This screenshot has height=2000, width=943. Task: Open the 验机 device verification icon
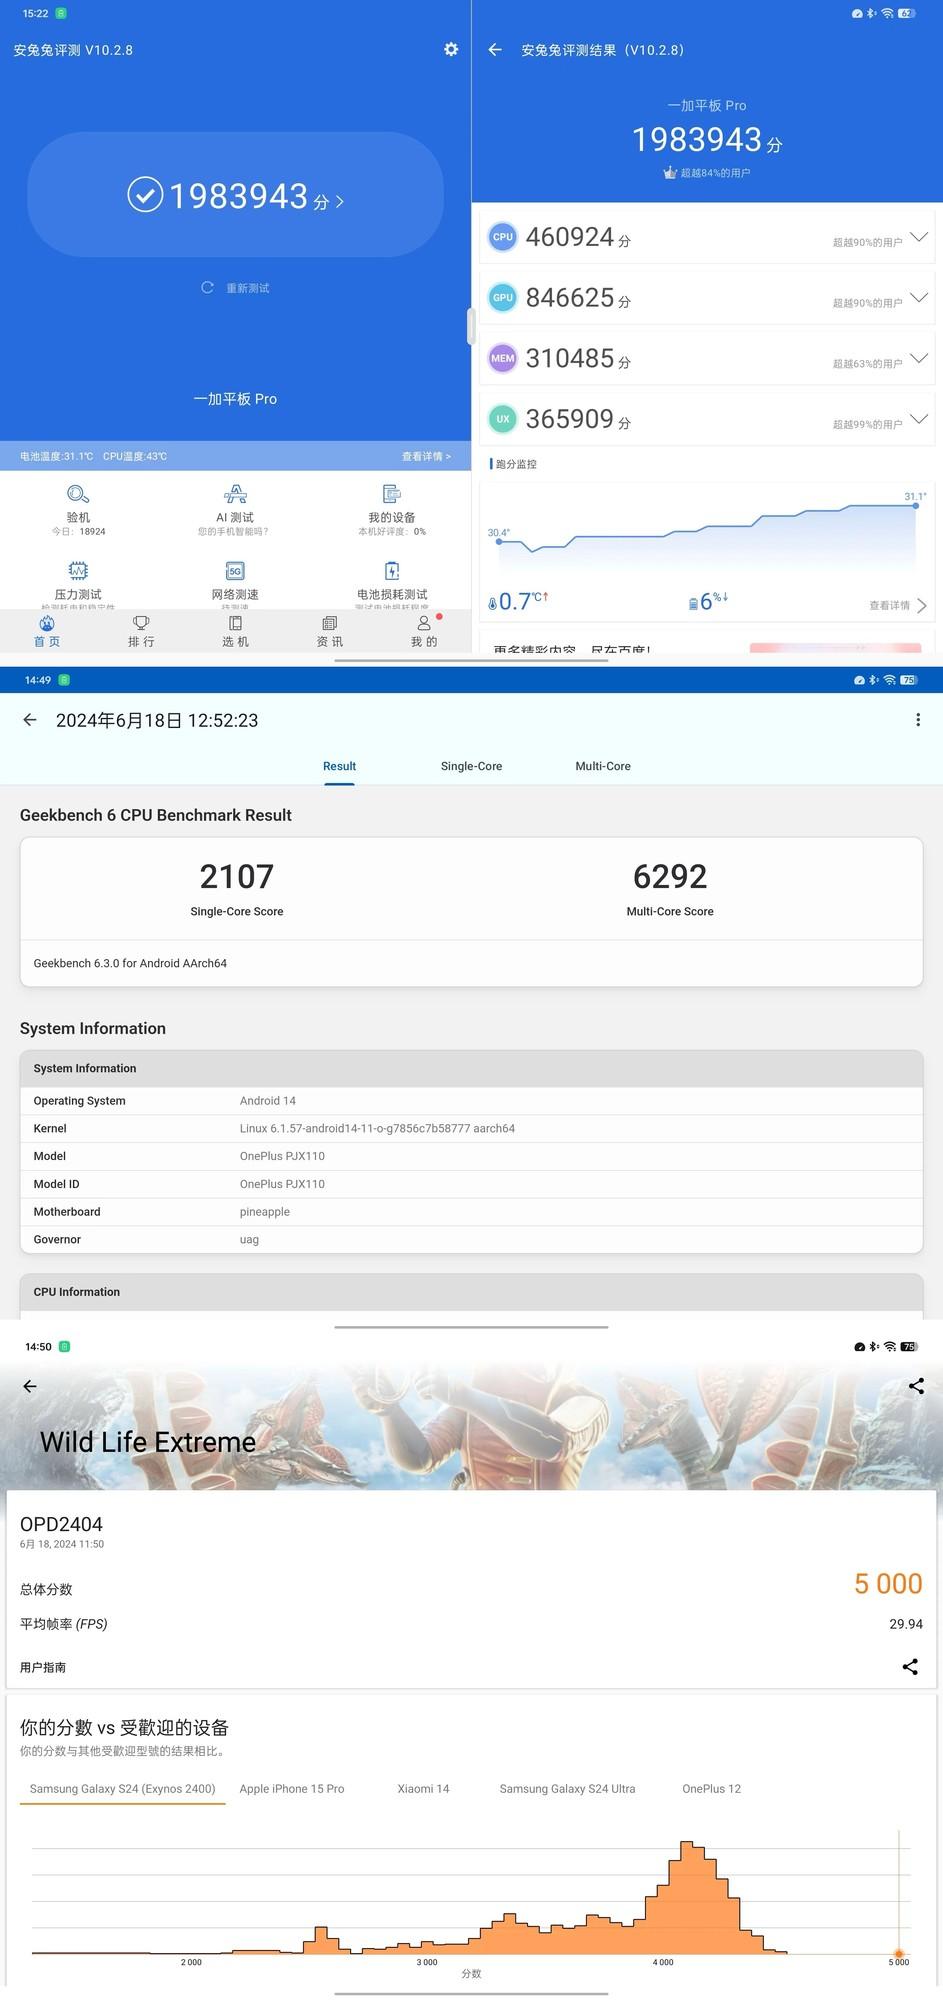click(x=78, y=494)
